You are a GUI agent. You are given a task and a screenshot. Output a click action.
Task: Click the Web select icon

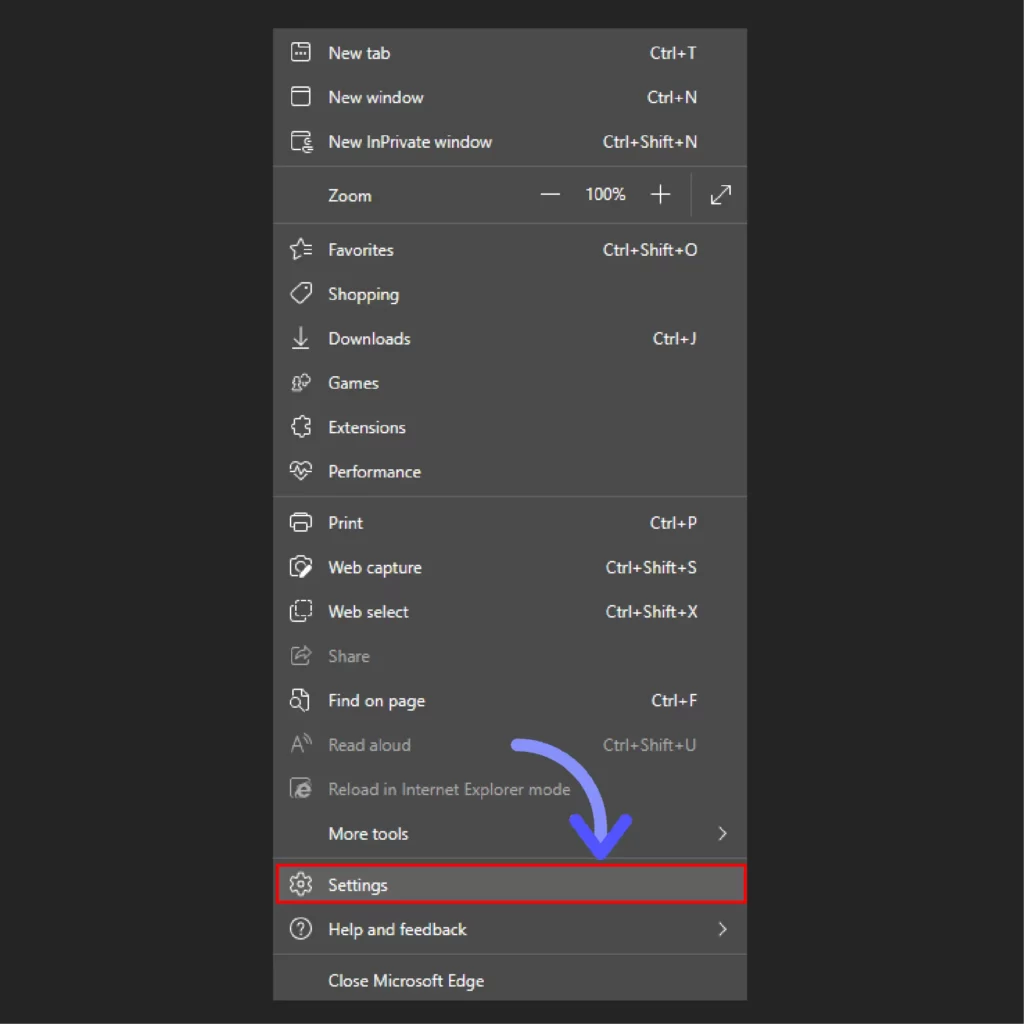[300, 611]
